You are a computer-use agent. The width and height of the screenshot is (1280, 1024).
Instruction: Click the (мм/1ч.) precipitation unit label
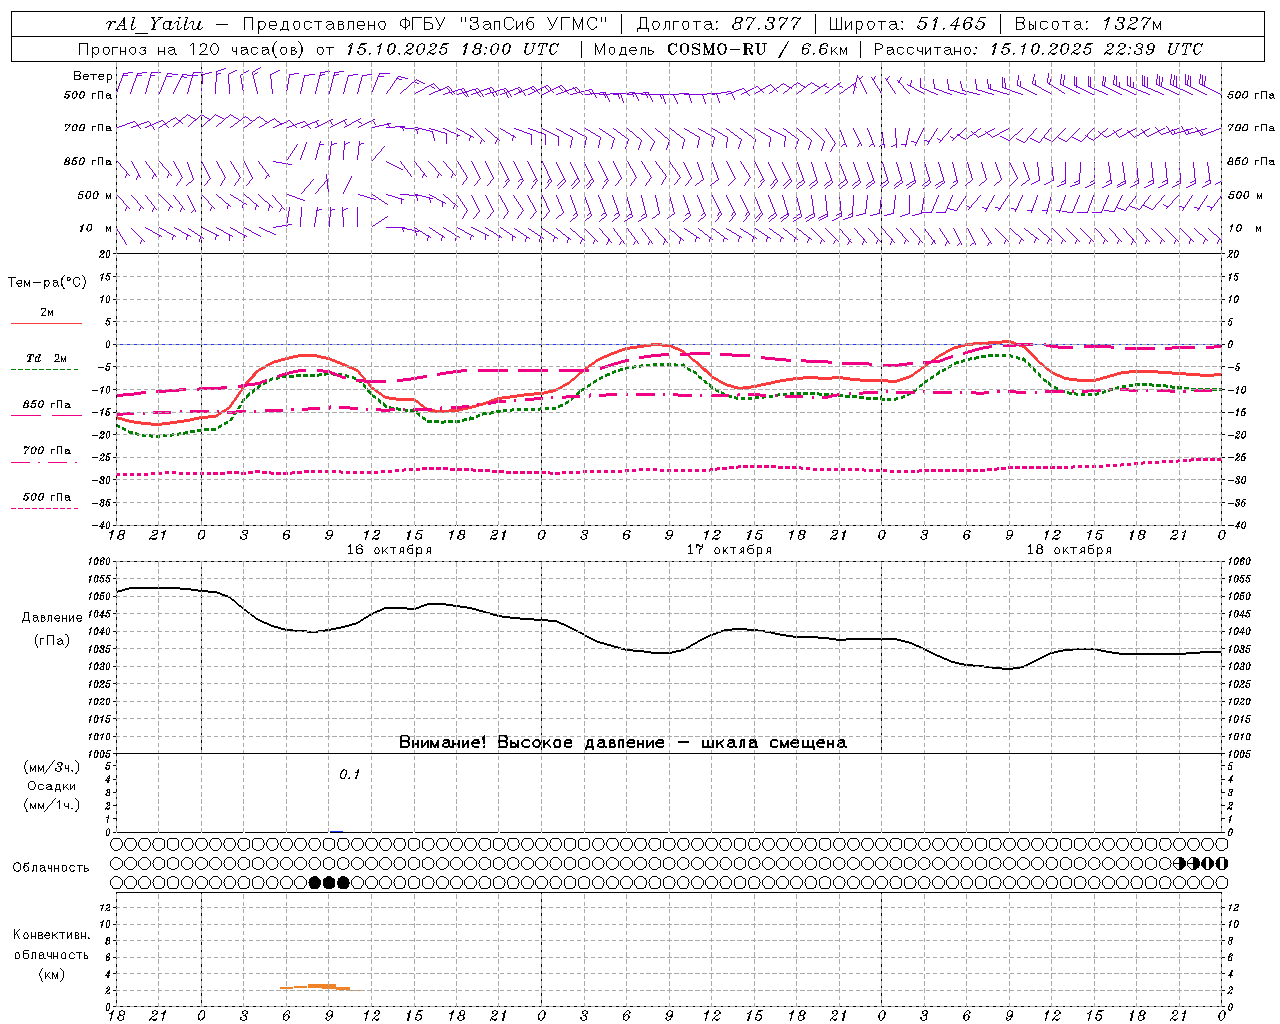click(x=52, y=805)
